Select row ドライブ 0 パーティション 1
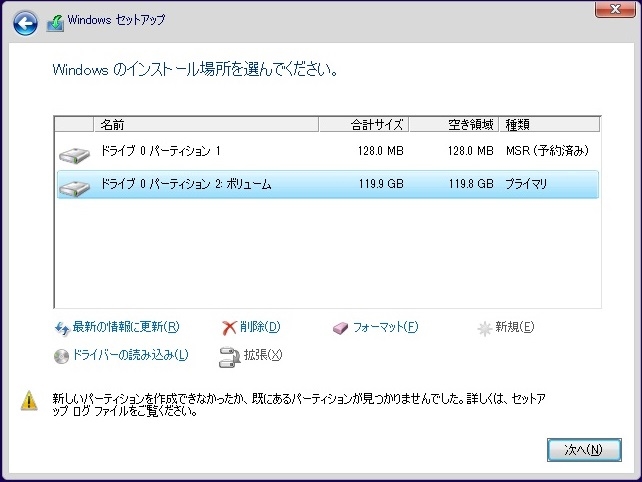The image size is (642, 482). coord(328,151)
